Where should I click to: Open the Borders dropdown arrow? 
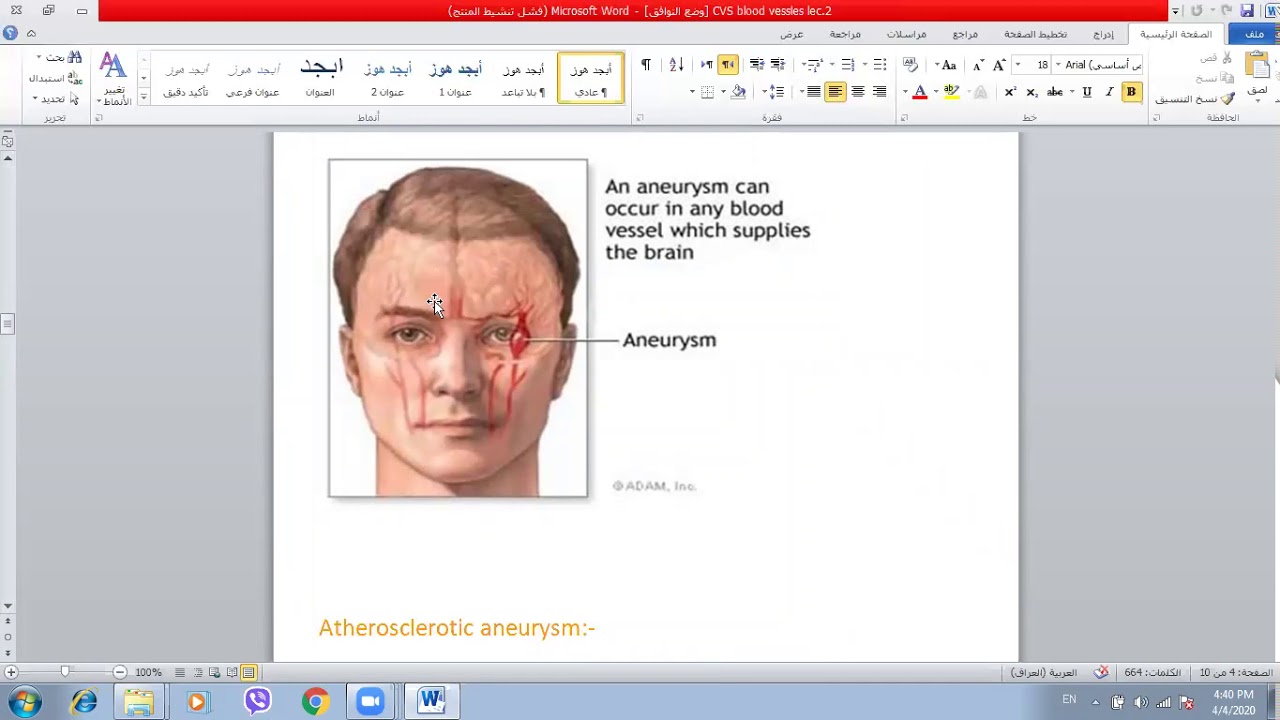point(693,92)
